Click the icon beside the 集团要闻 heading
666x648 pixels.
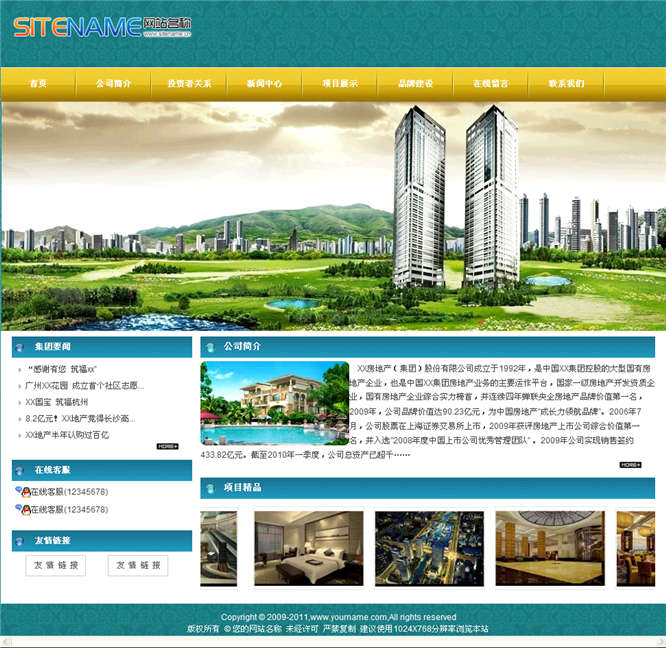point(20,348)
